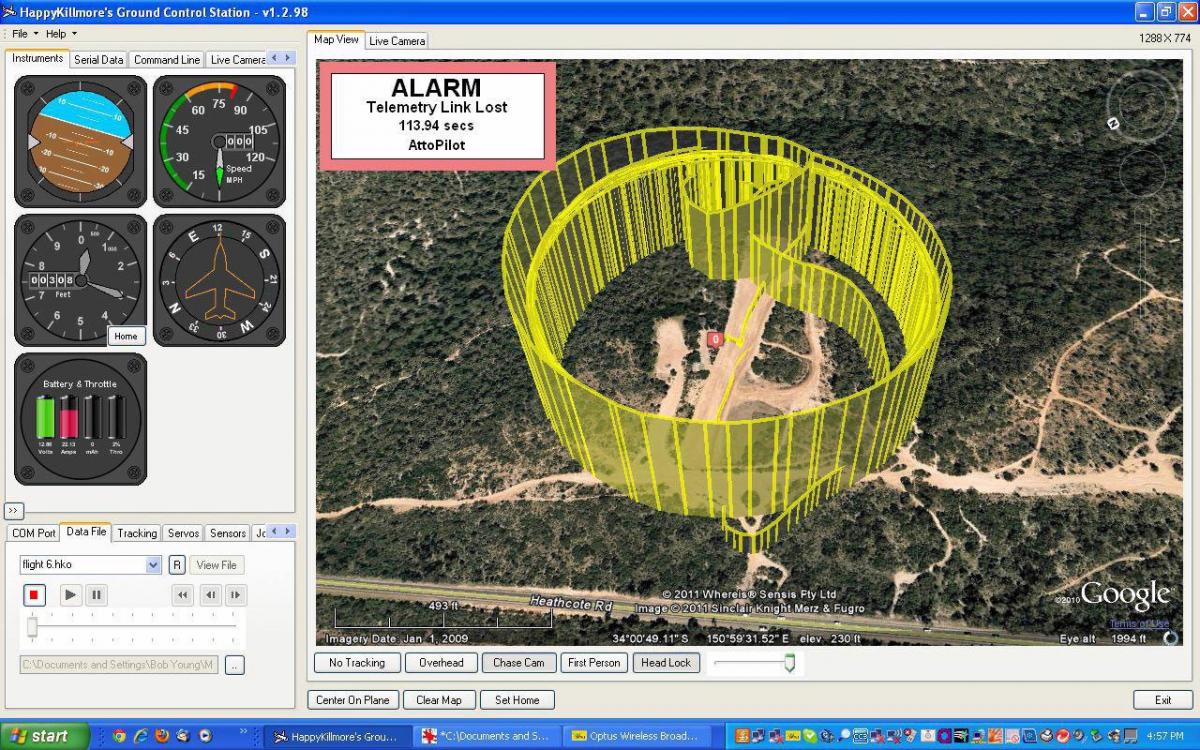Switch to the Serial Data tab
This screenshot has height=750, width=1200.
[x=99, y=59]
